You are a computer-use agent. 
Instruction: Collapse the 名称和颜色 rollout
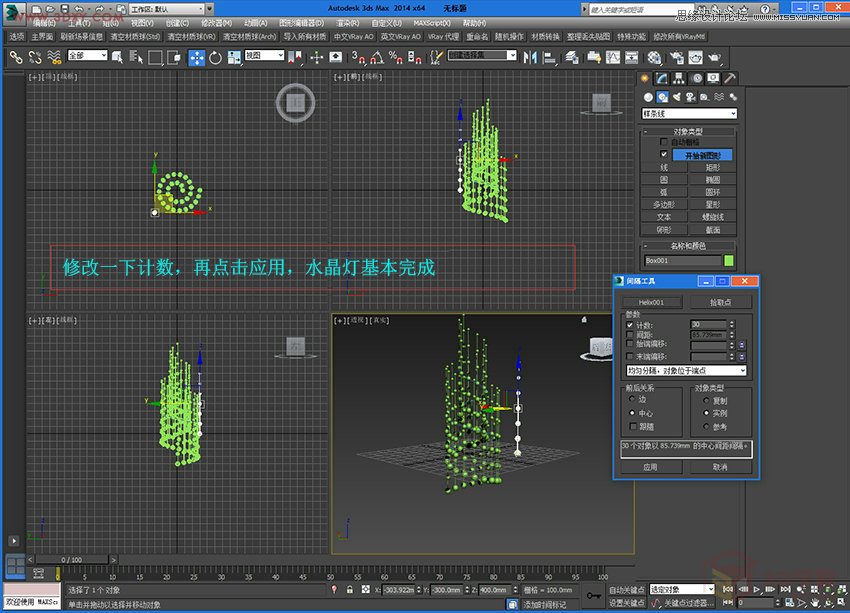click(688, 246)
